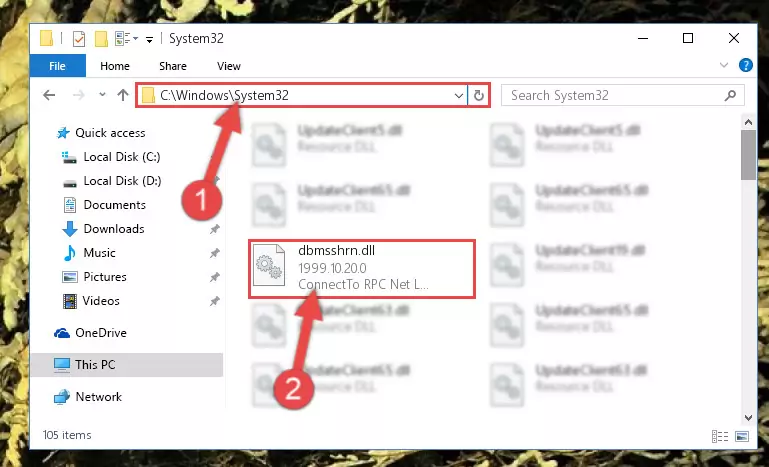The image size is (769, 467).
Task: Switch to Large icons view button
Action: [742, 436]
